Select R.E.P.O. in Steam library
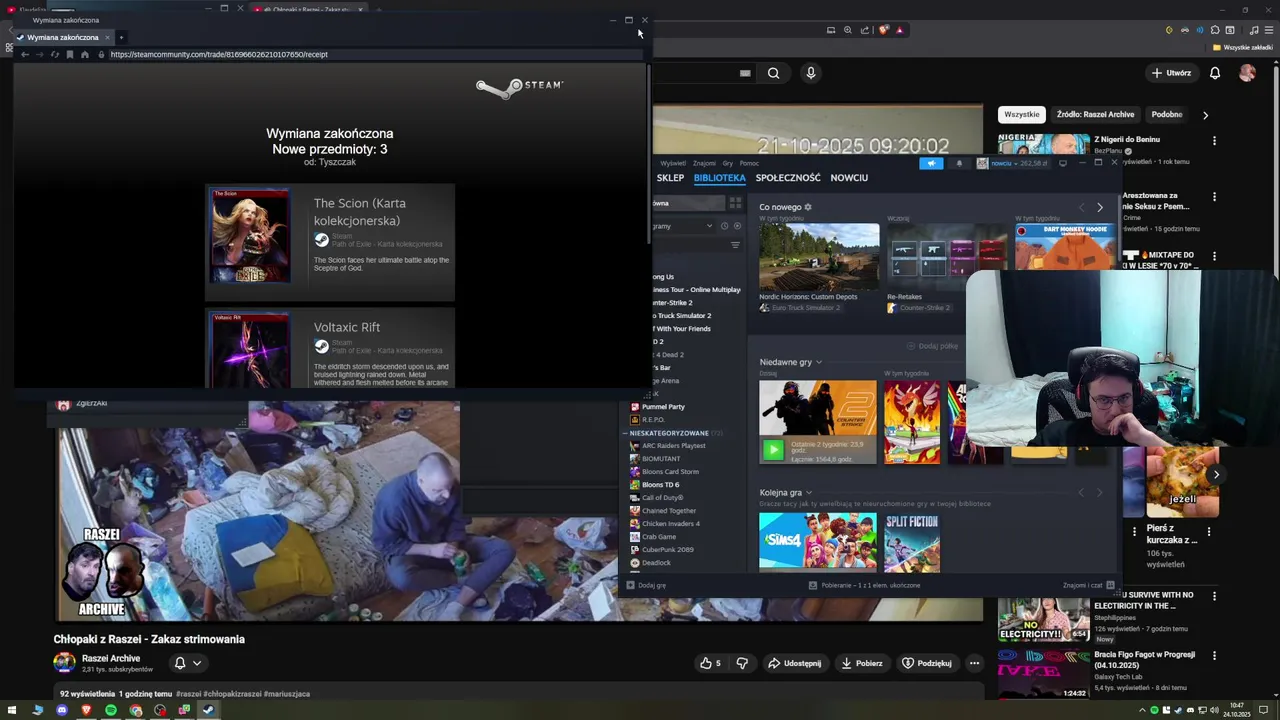This screenshot has height=720, width=1280. click(653, 420)
